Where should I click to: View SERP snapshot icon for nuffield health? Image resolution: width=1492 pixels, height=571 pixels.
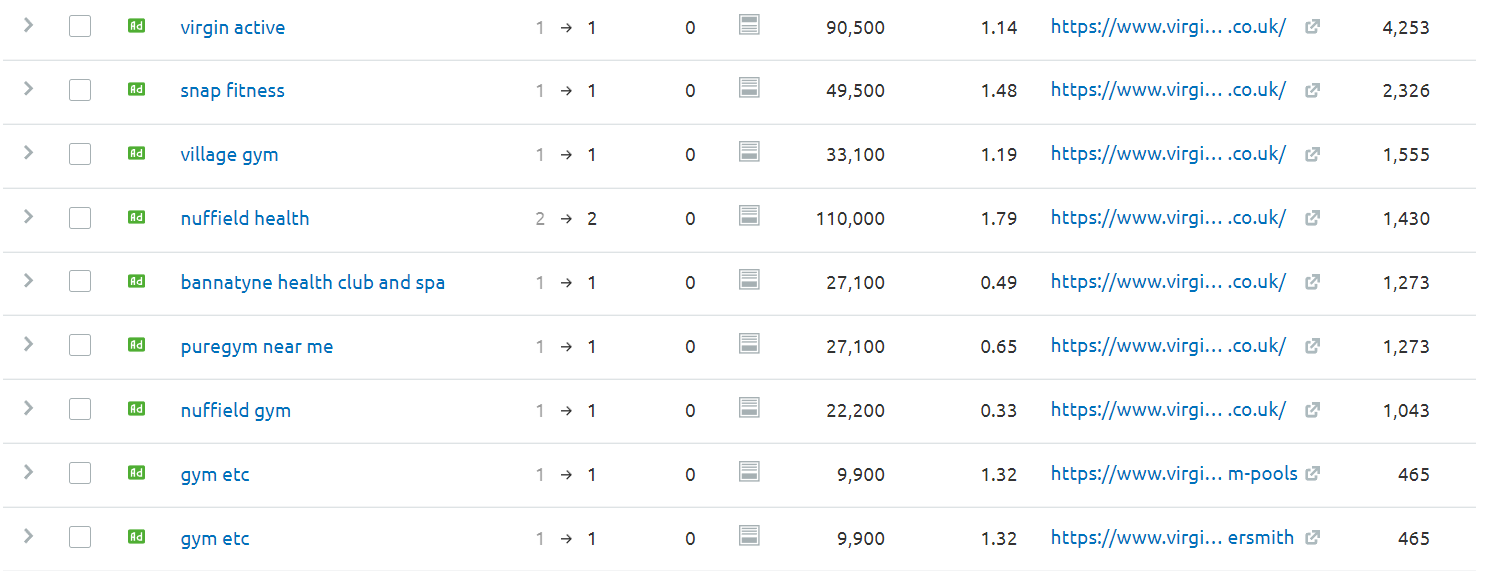tap(749, 216)
